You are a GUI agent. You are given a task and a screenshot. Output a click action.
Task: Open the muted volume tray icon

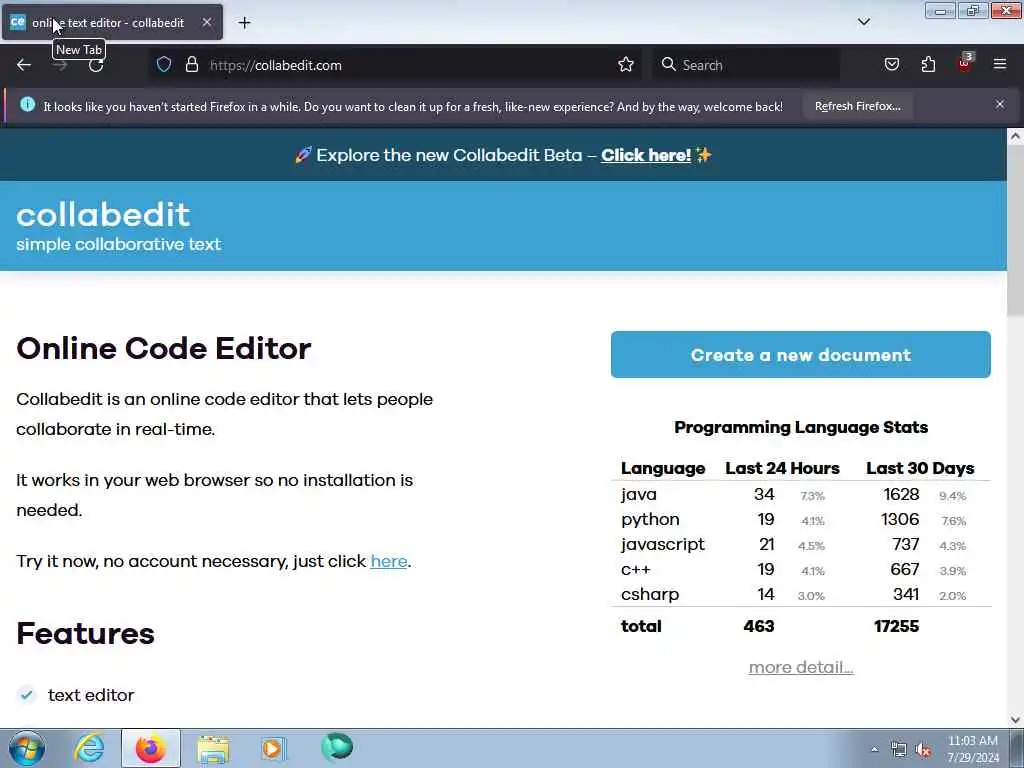tap(923, 750)
